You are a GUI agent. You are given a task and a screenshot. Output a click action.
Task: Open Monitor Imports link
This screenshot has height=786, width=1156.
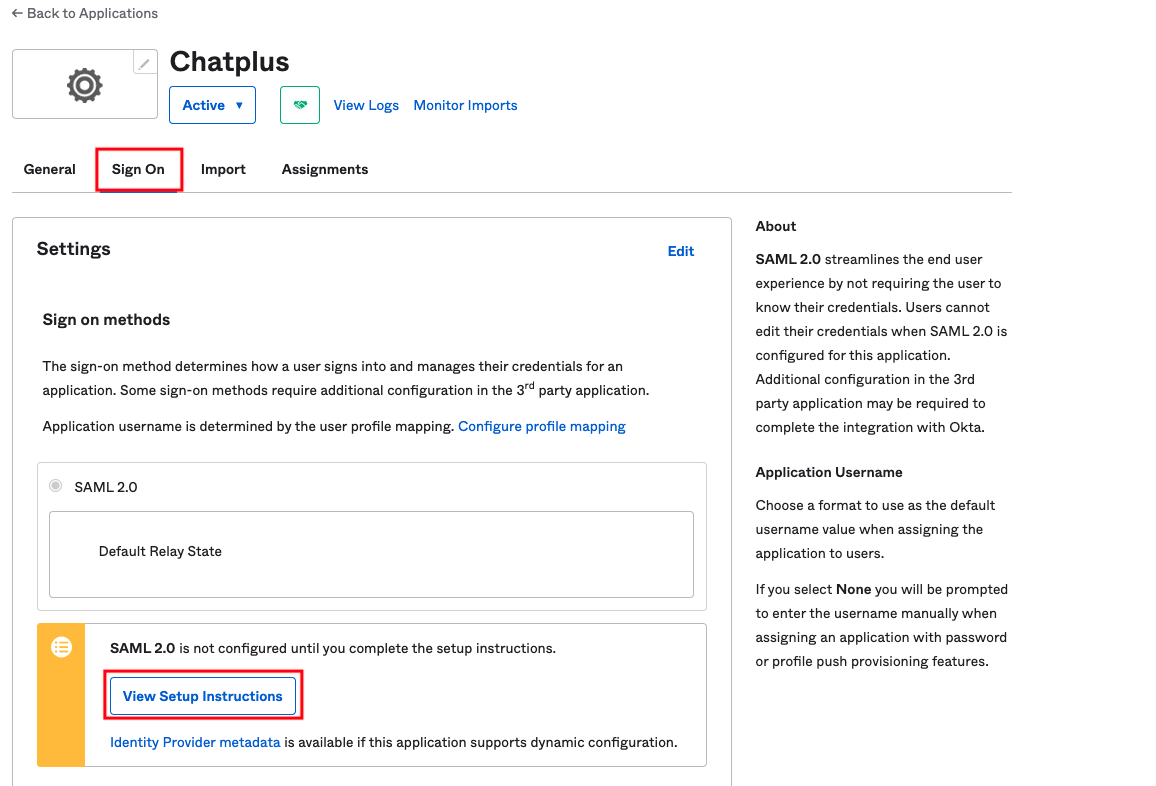tap(465, 105)
